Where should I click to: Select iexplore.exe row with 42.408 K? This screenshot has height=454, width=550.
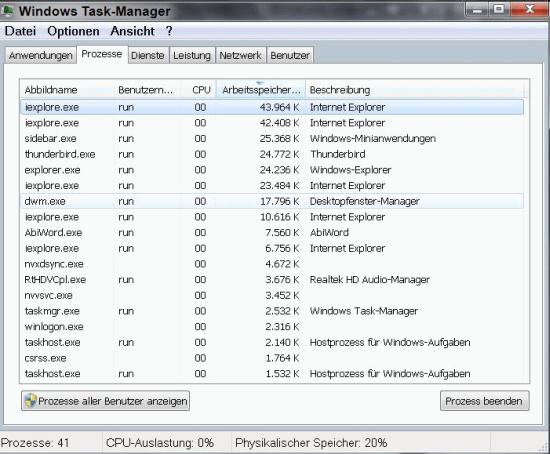(272, 123)
